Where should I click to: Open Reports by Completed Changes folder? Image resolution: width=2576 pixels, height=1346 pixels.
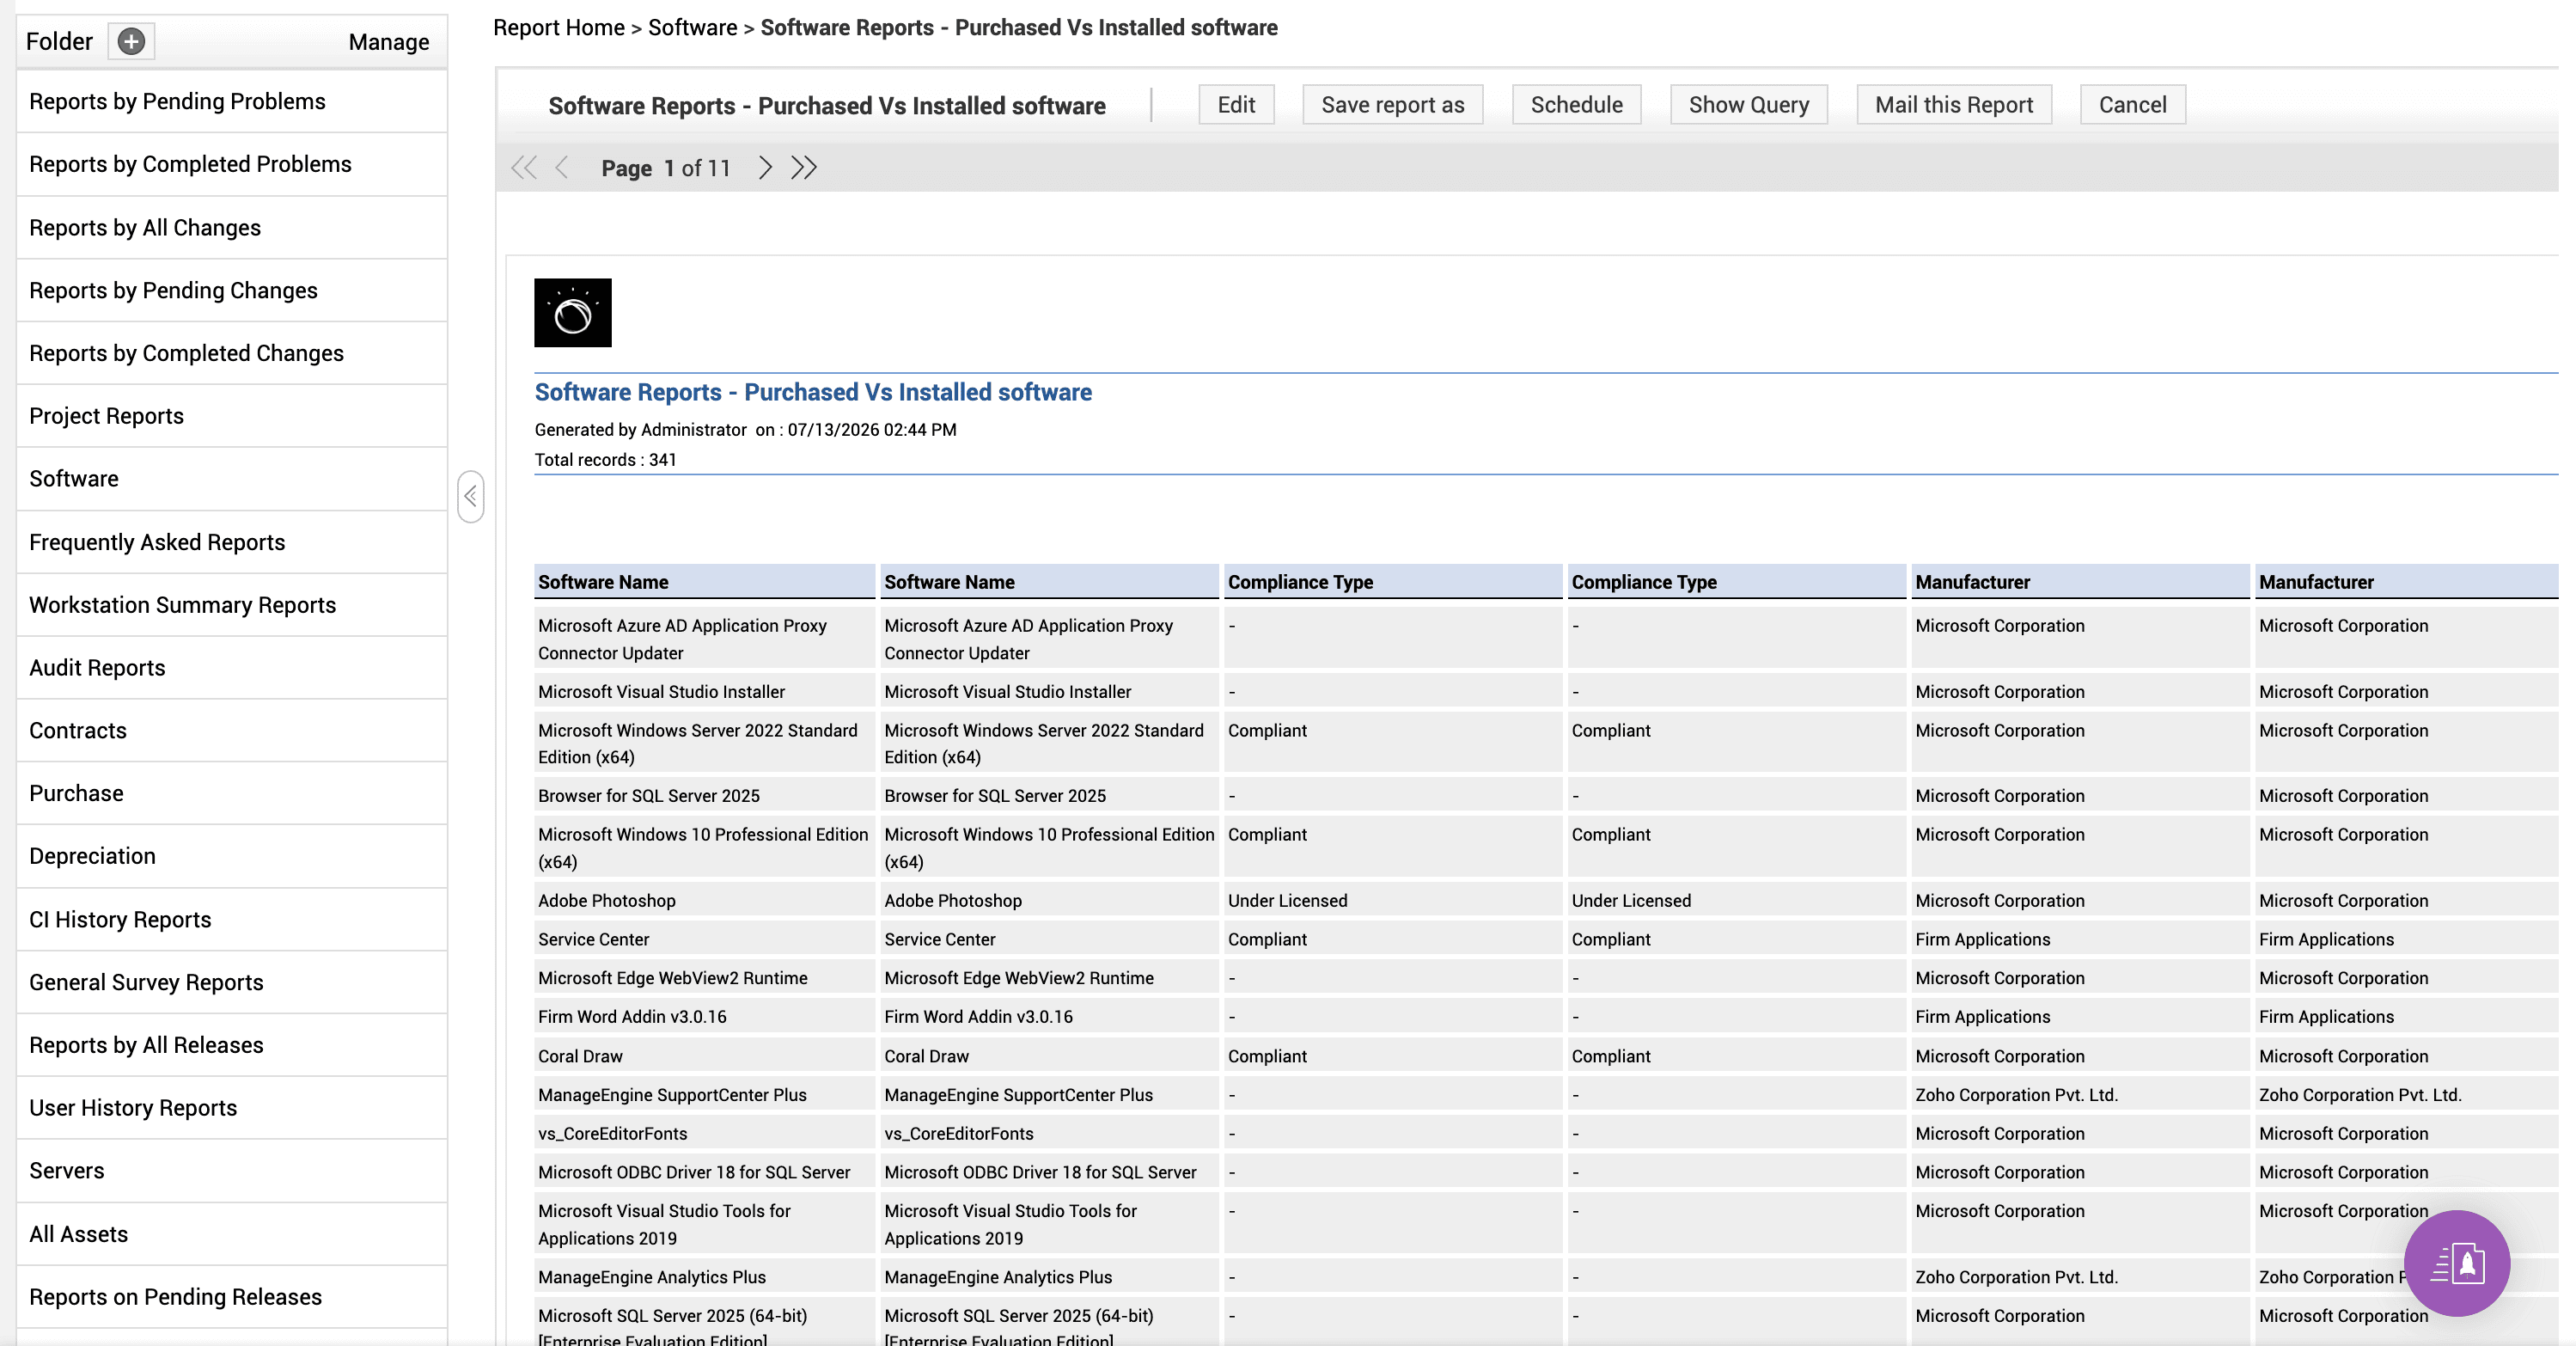click(x=232, y=353)
